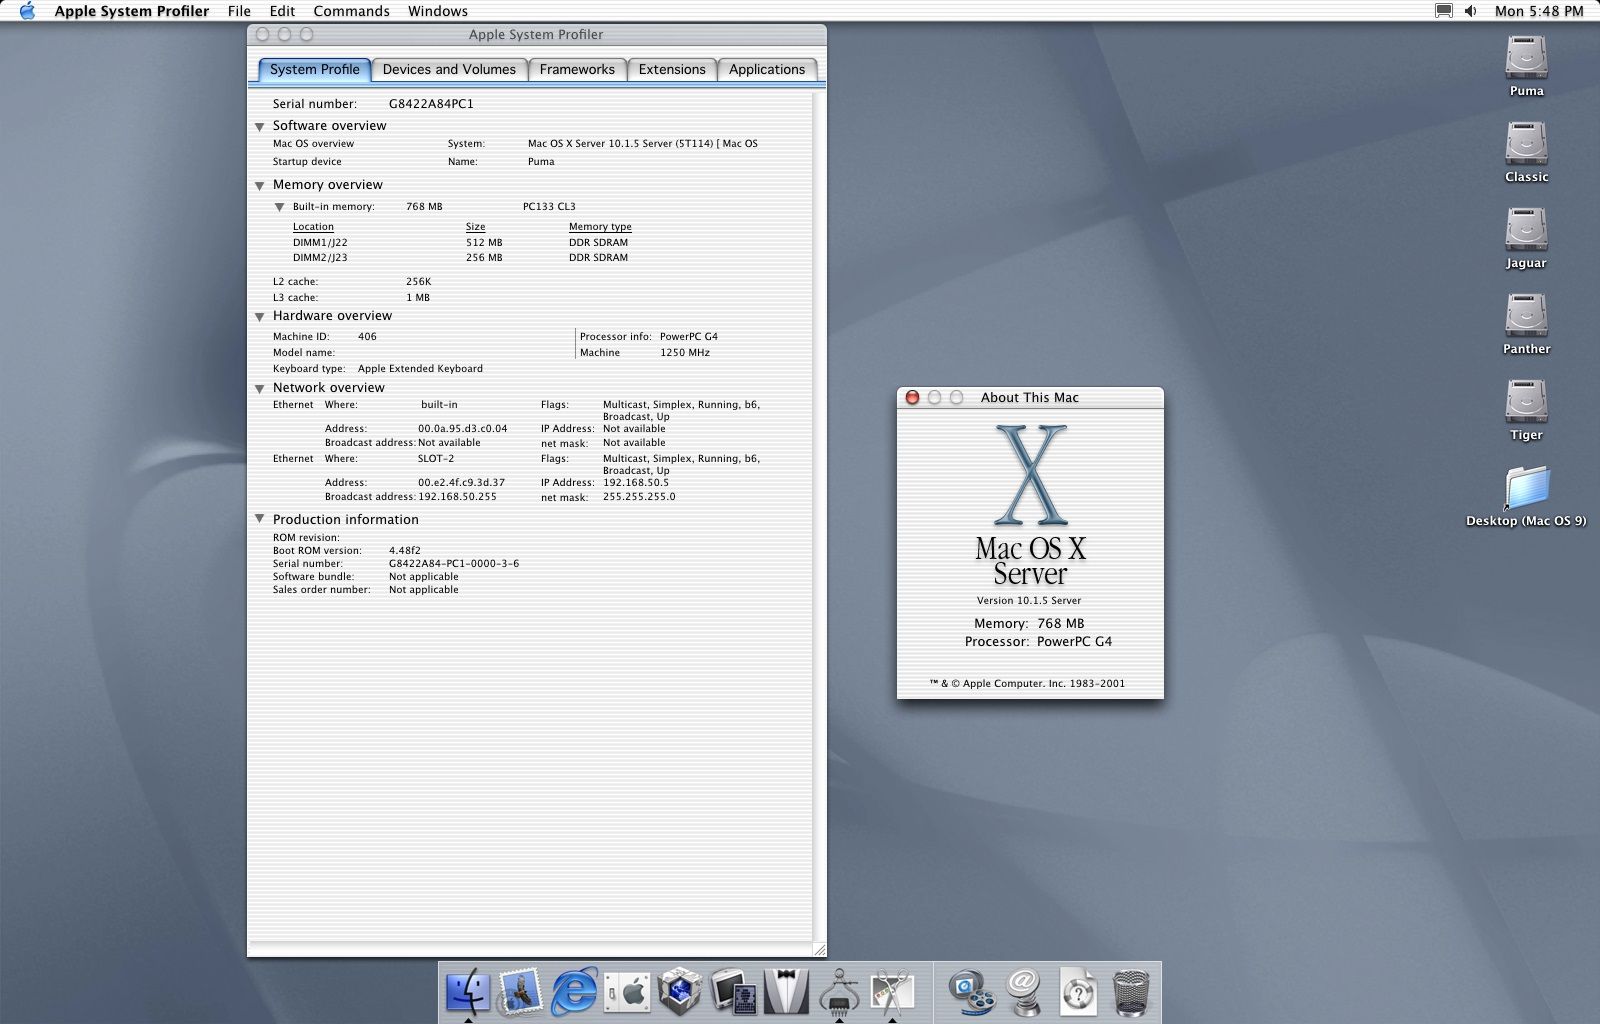Select the Jaguar disk on desktop
Screen dimensions: 1600x1024
click(x=1526, y=230)
